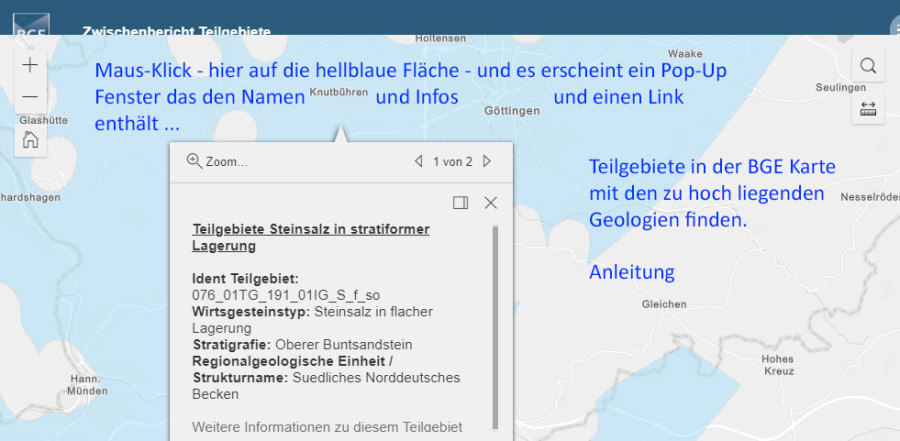The width and height of the screenshot is (900, 441).
Task: Zoom out of the map with minus button
Action: pos(30,96)
